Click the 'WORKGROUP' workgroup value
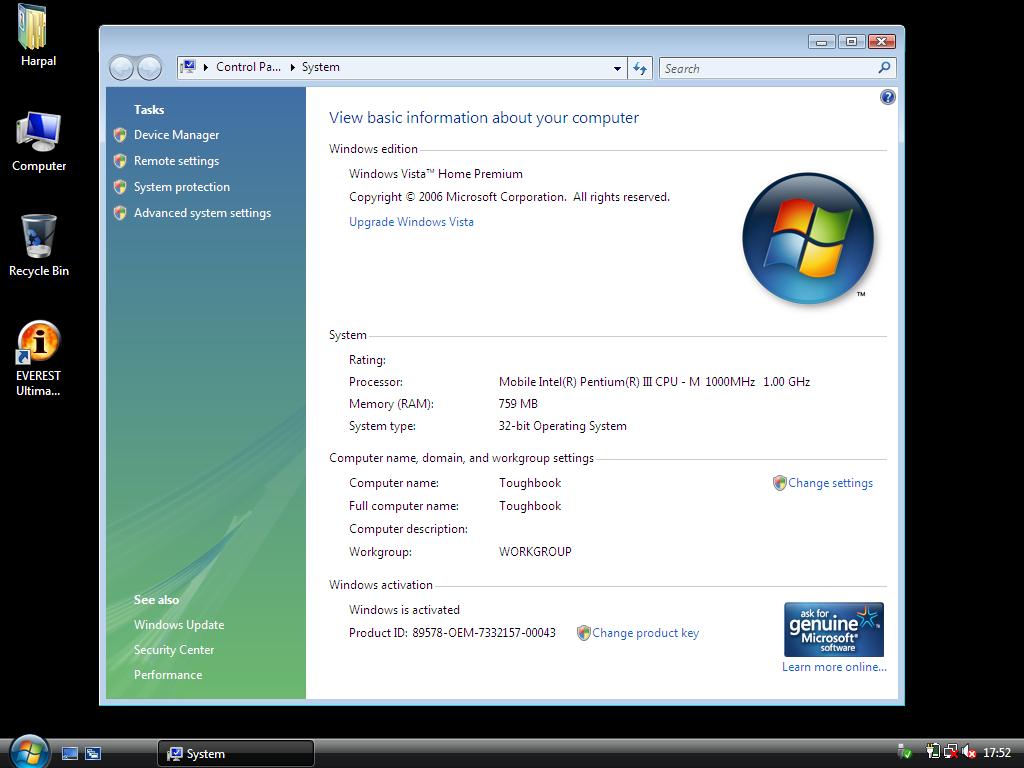Image resolution: width=1024 pixels, height=768 pixels. (x=535, y=552)
